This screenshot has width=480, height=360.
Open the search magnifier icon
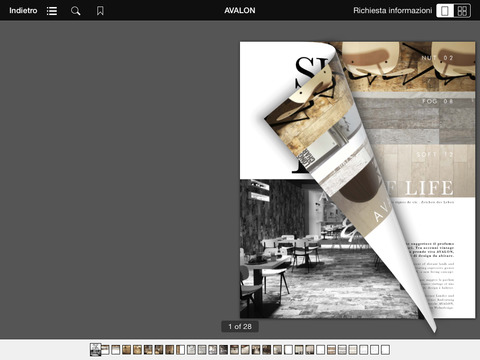tap(76, 11)
